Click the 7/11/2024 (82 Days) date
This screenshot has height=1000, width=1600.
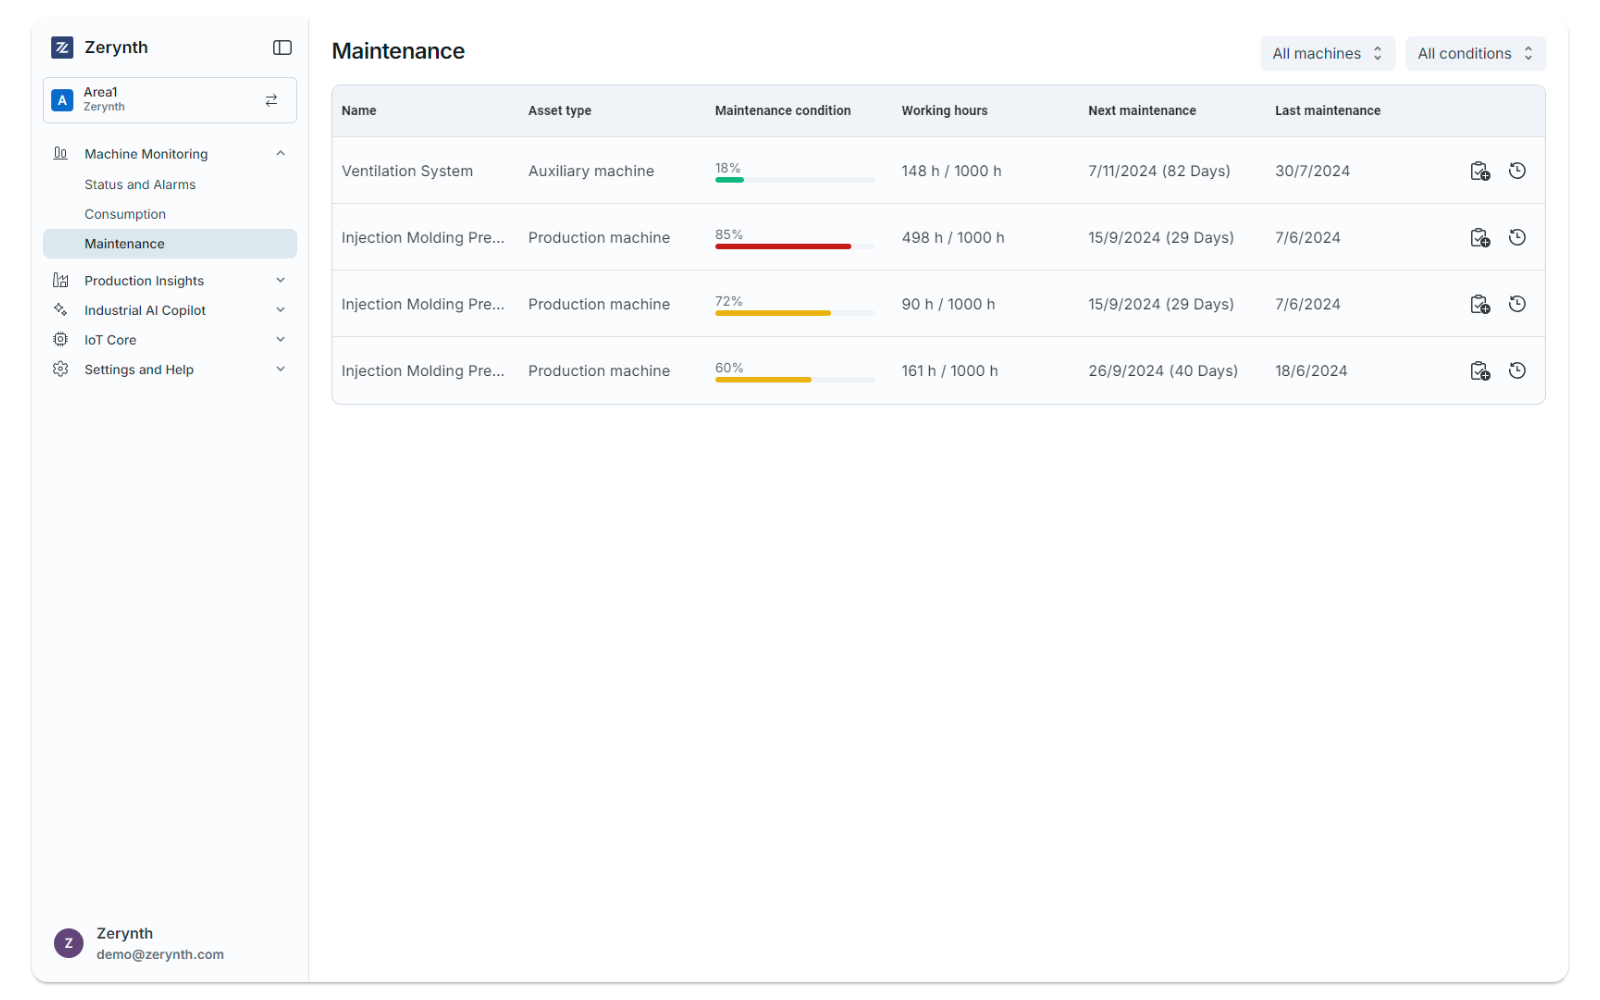pyautogui.click(x=1159, y=171)
